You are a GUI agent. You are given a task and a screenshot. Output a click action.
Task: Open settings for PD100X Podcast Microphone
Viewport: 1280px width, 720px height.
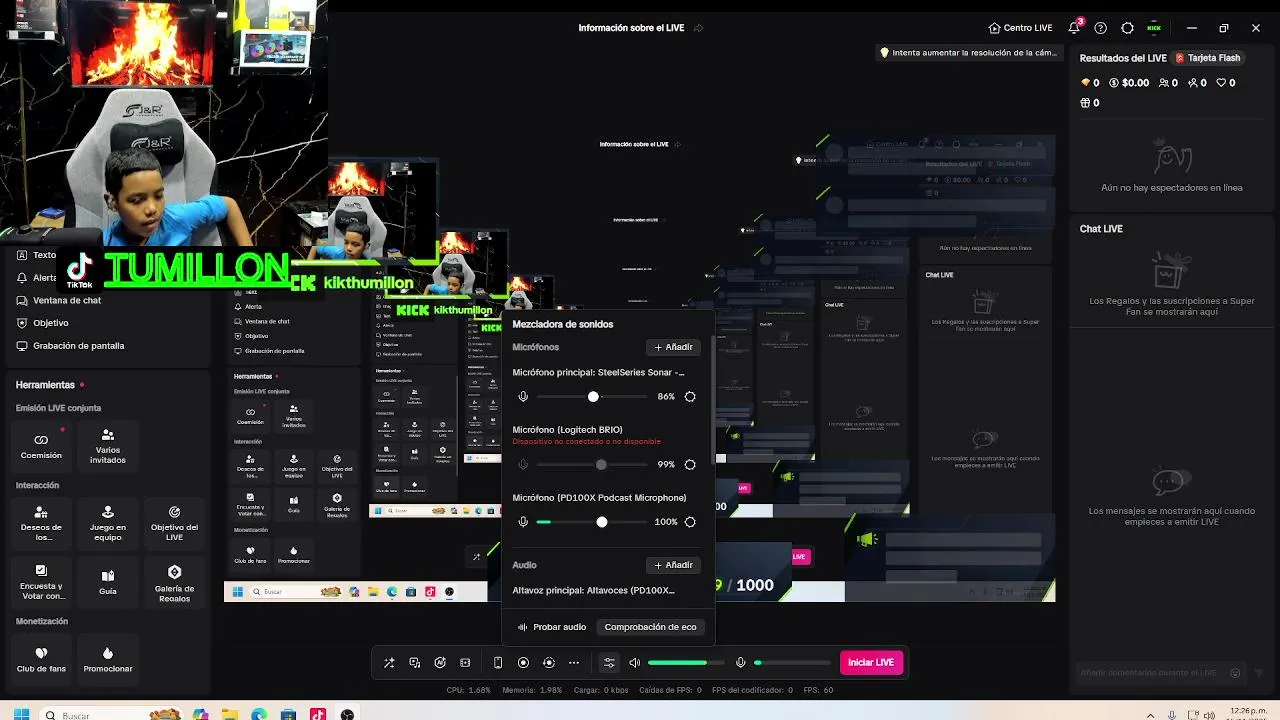tap(690, 522)
